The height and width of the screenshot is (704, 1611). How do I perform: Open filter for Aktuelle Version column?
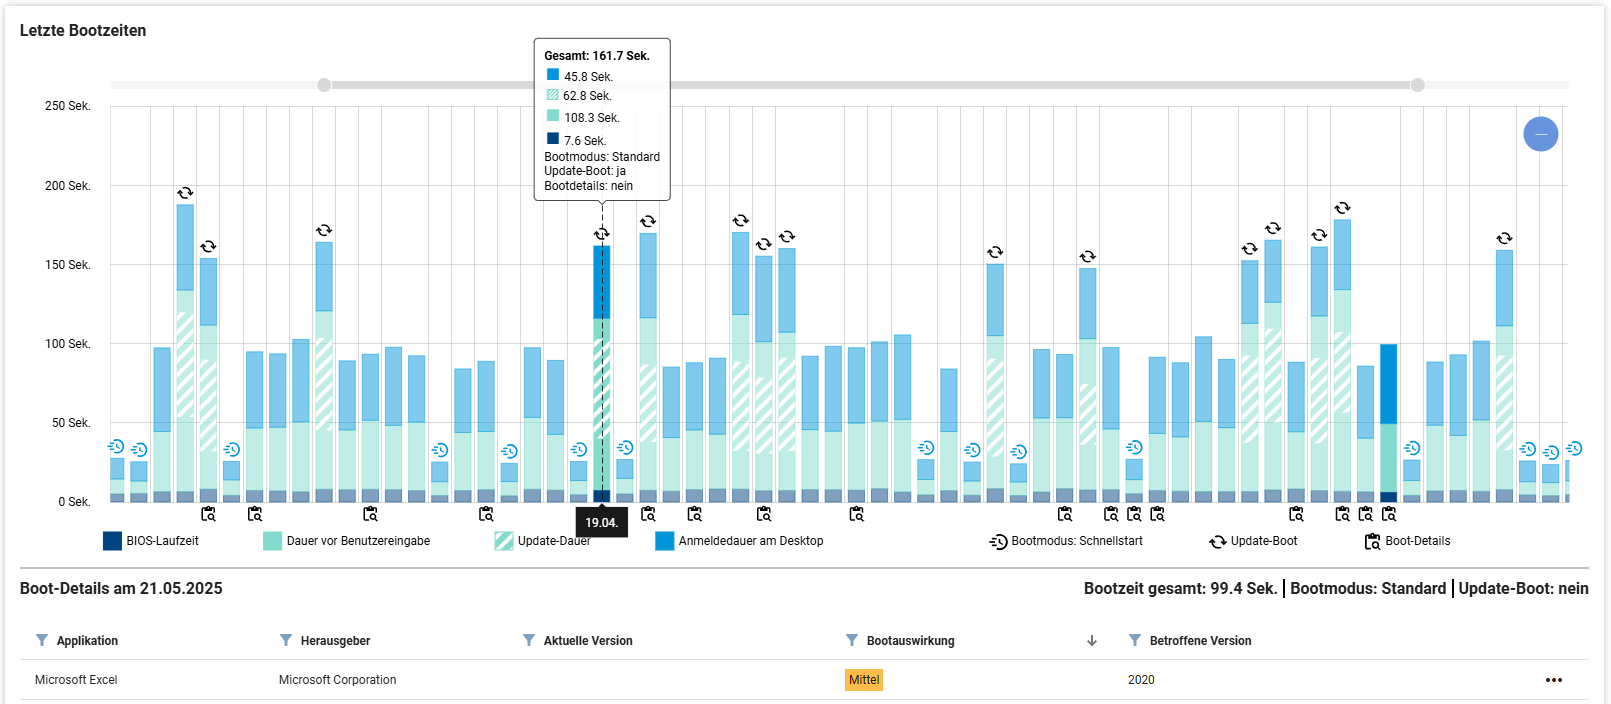pyautogui.click(x=529, y=640)
